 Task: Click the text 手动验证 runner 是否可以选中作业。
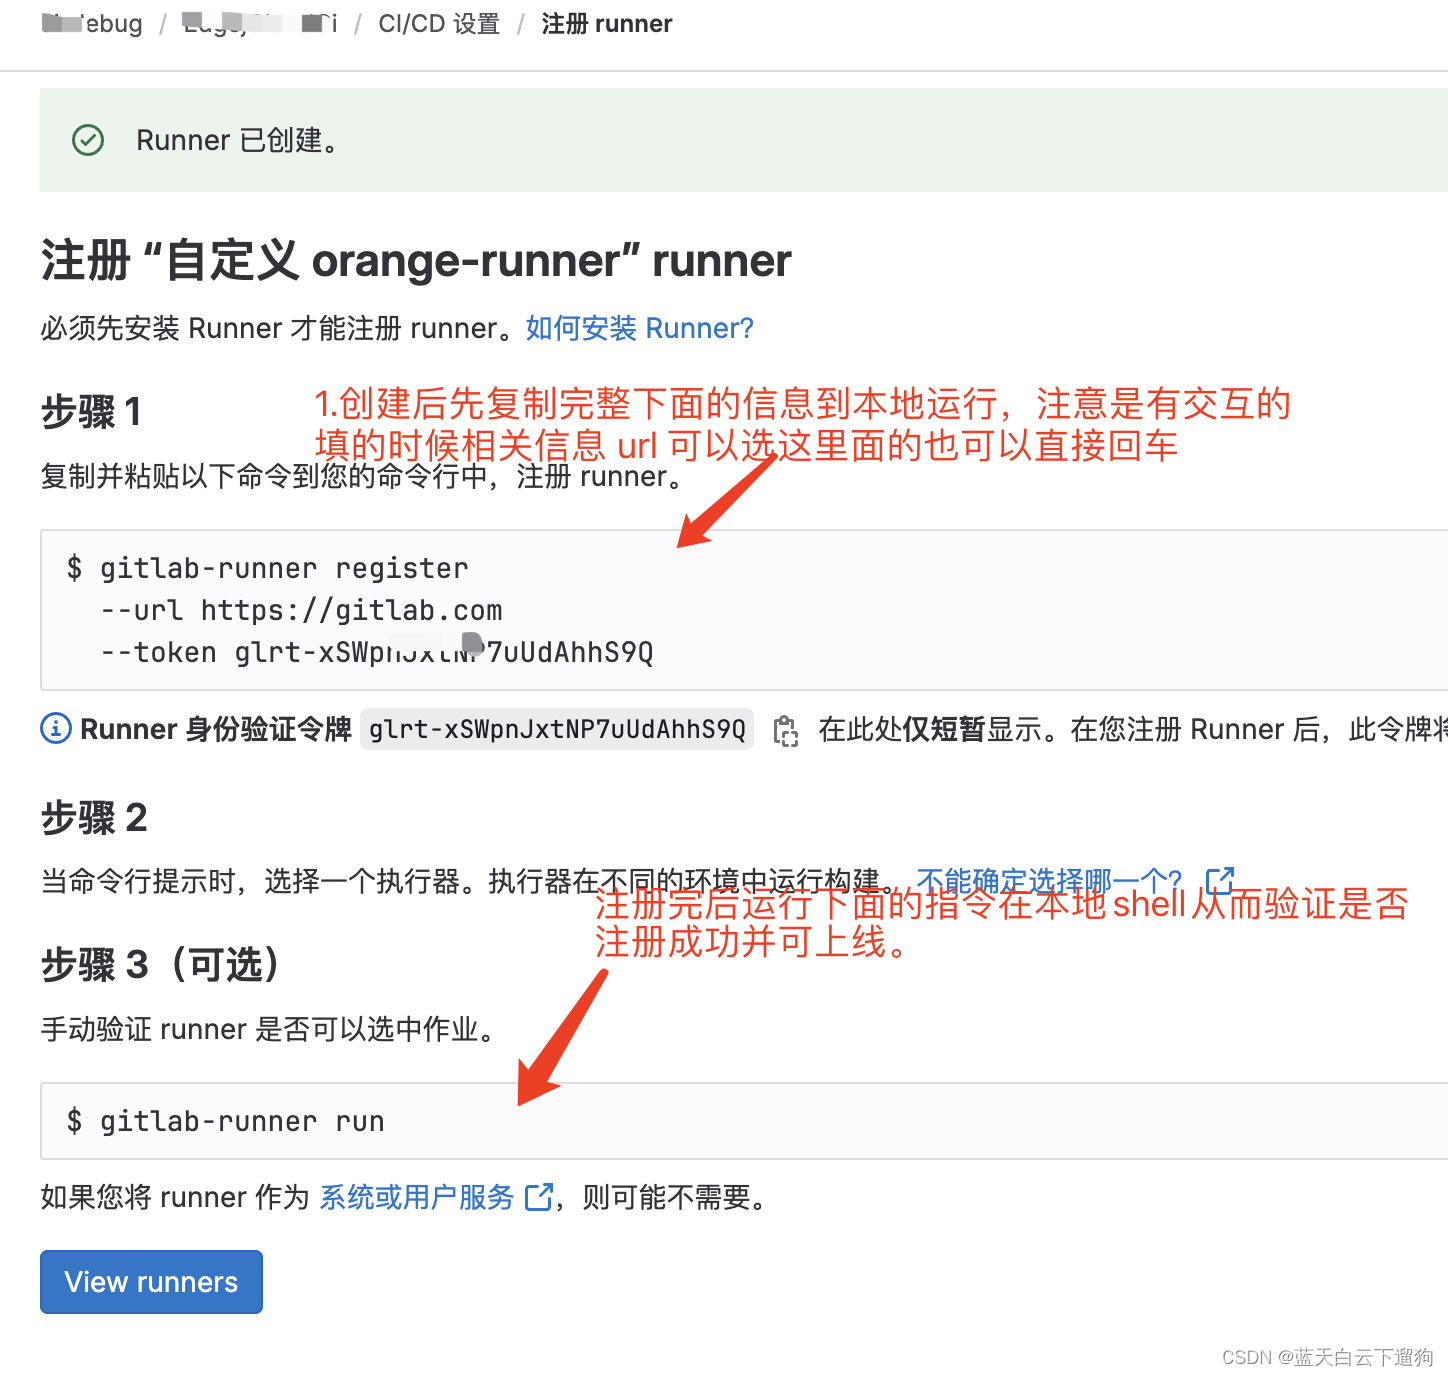(270, 1029)
